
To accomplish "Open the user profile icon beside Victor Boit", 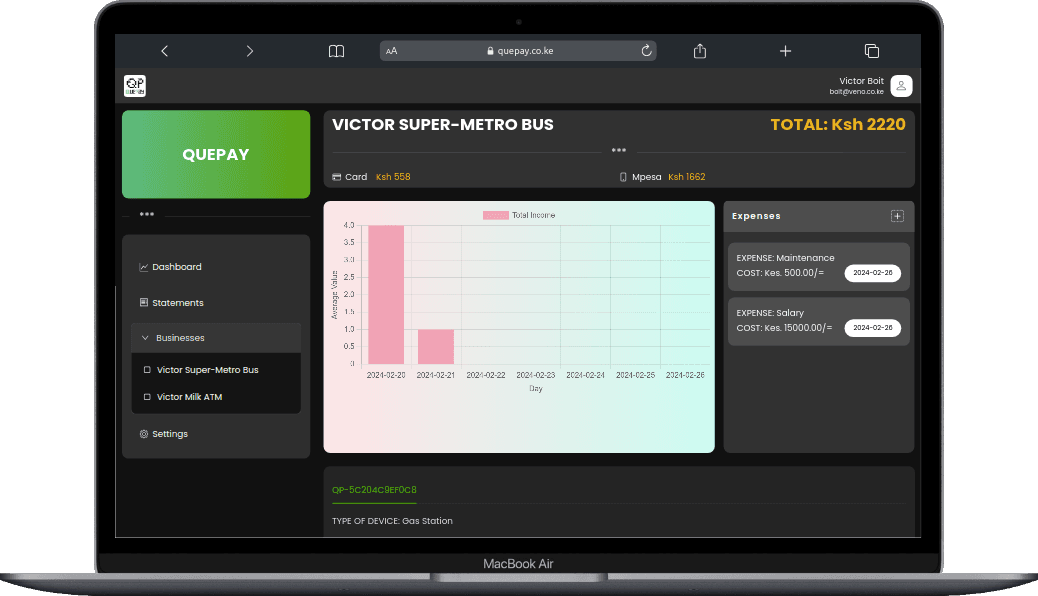I will click(900, 86).
